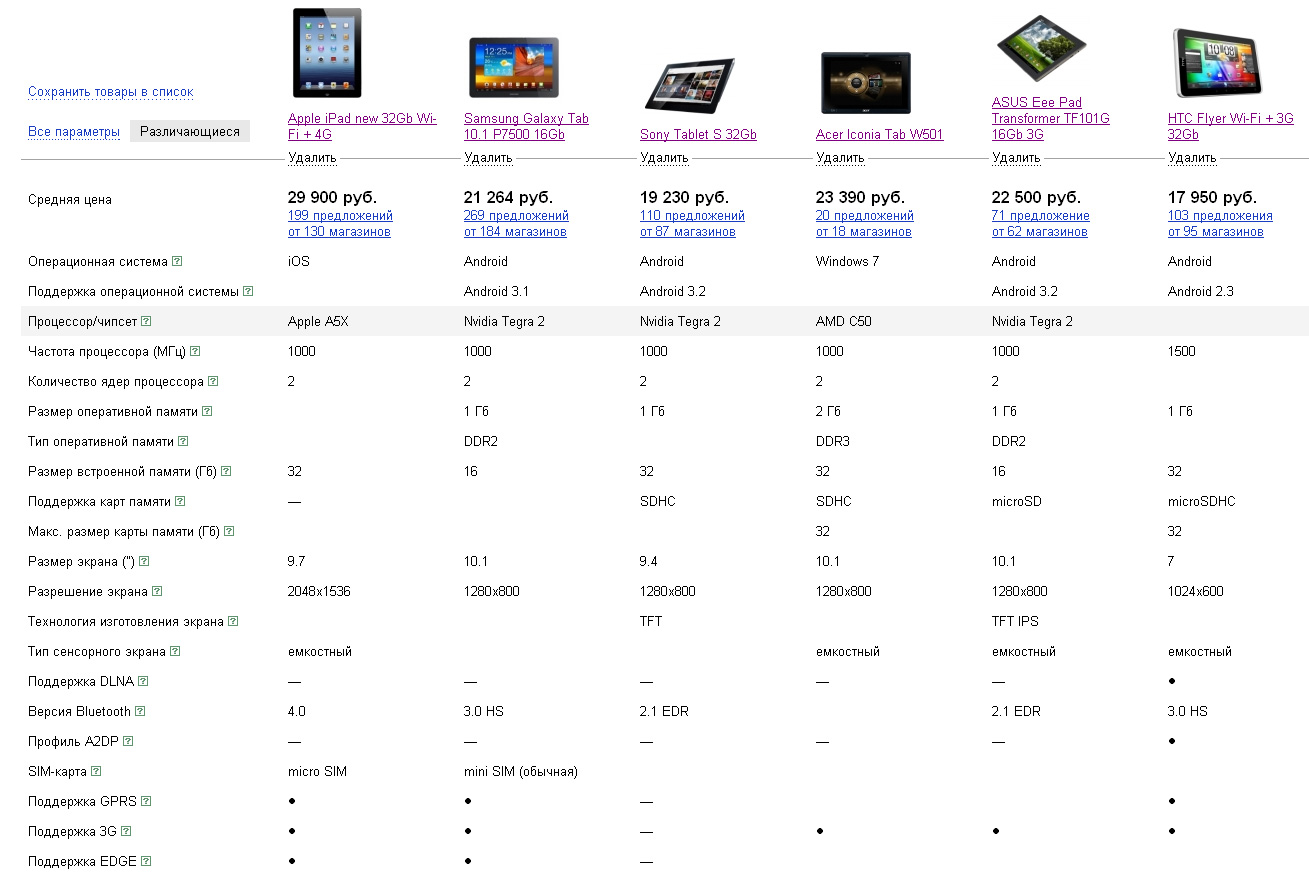
Task: Click the ASUS Eee Pad Transformer image
Action: (1042, 48)
